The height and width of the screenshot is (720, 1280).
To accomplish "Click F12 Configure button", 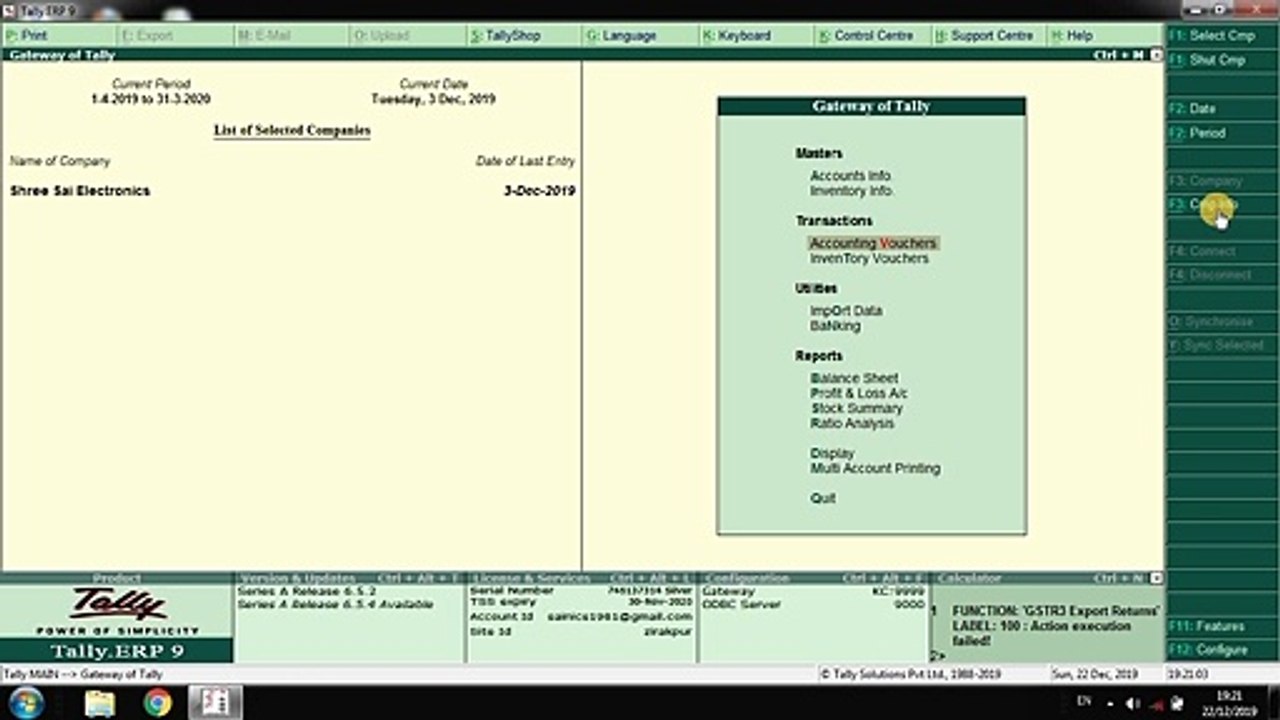I will (x=1222, y=650).
